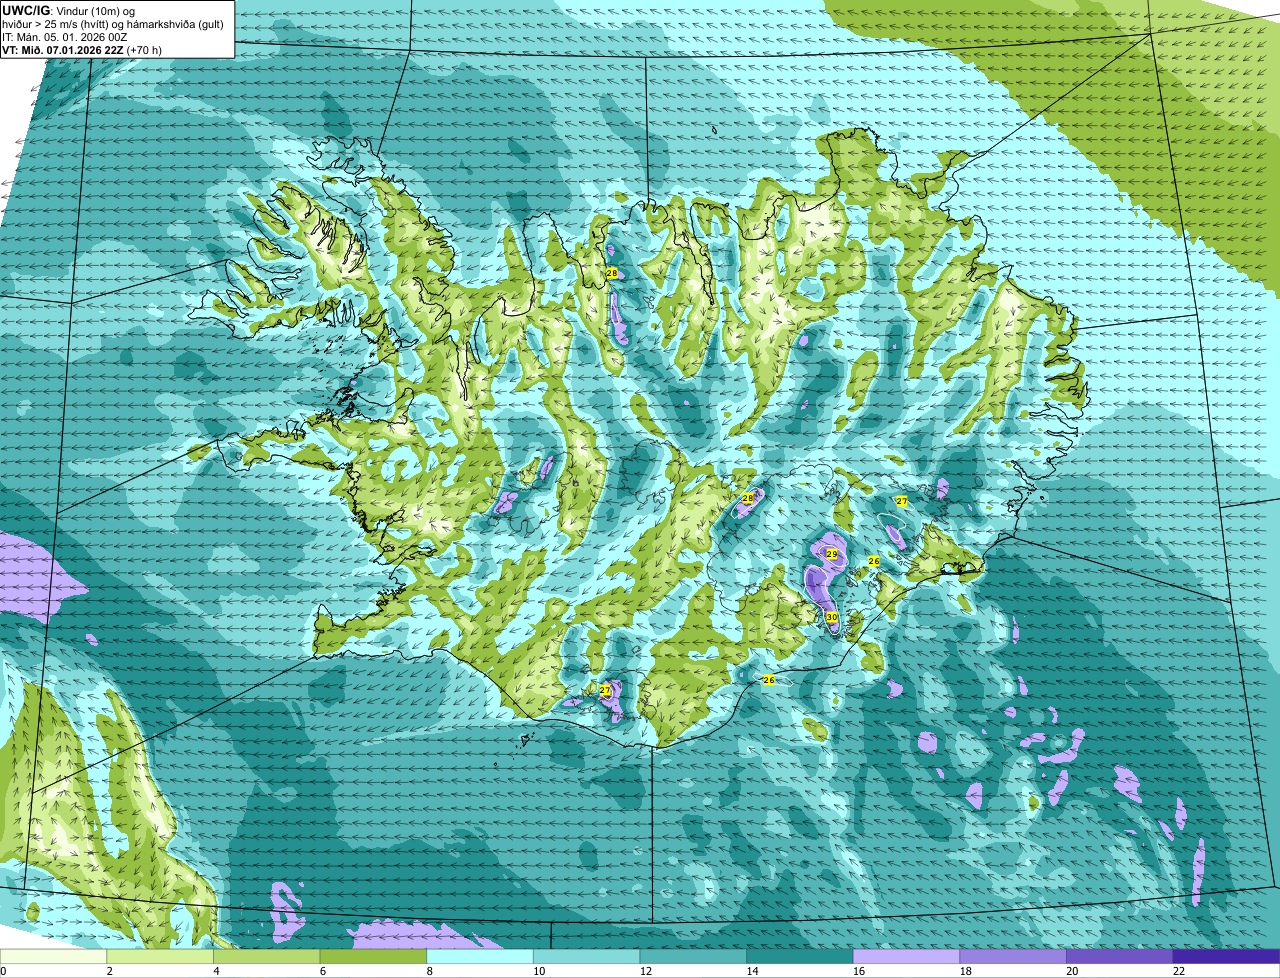Click the legend tick value 16
Screen dimensions: 1280x978
point(858,971)
